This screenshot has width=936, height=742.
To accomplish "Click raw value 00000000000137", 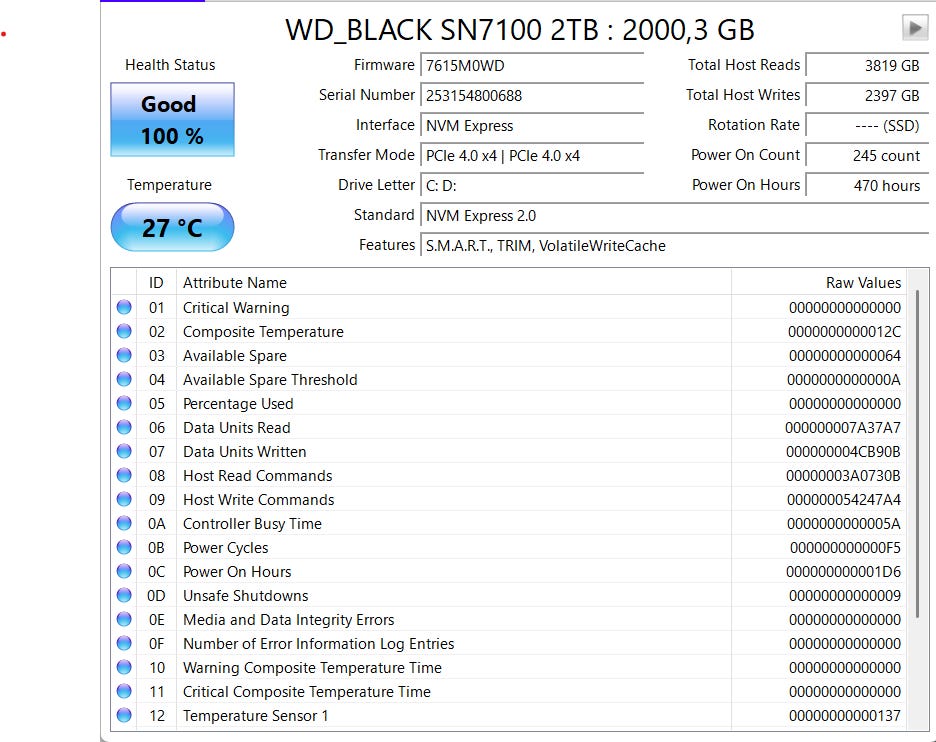I will point(845,715).
